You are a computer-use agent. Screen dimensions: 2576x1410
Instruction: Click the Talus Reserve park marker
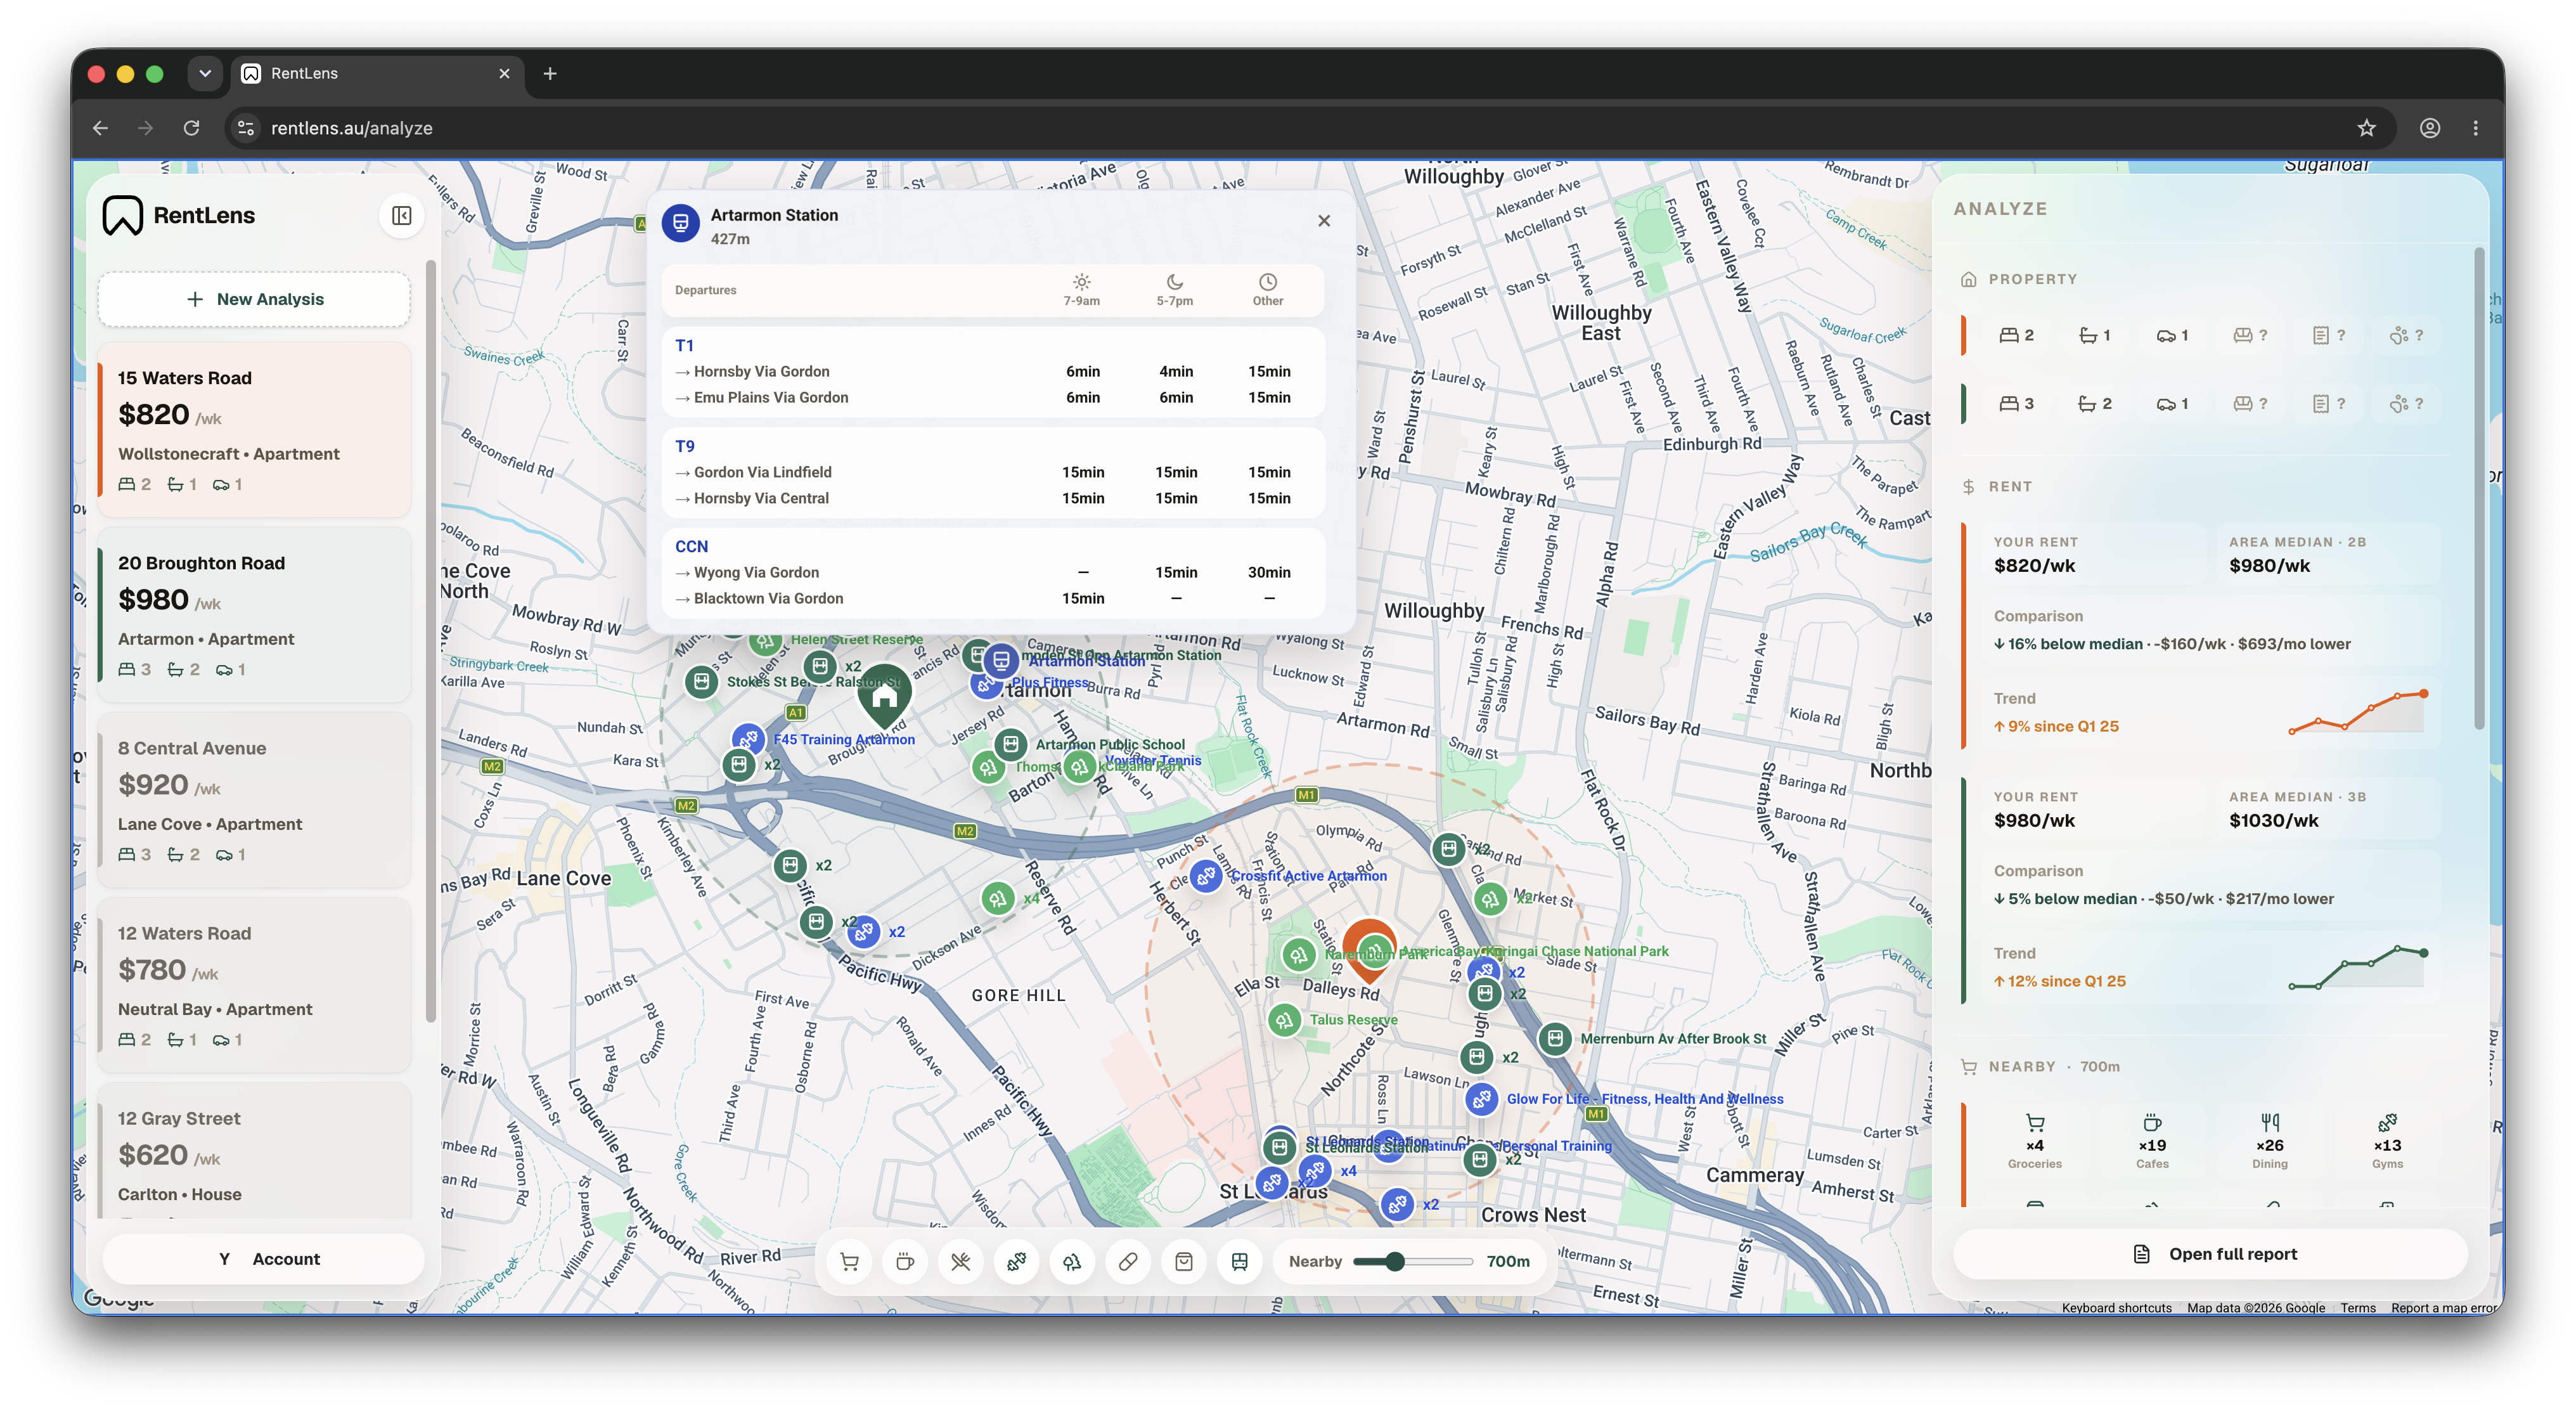click(x=1285, y=1021)
